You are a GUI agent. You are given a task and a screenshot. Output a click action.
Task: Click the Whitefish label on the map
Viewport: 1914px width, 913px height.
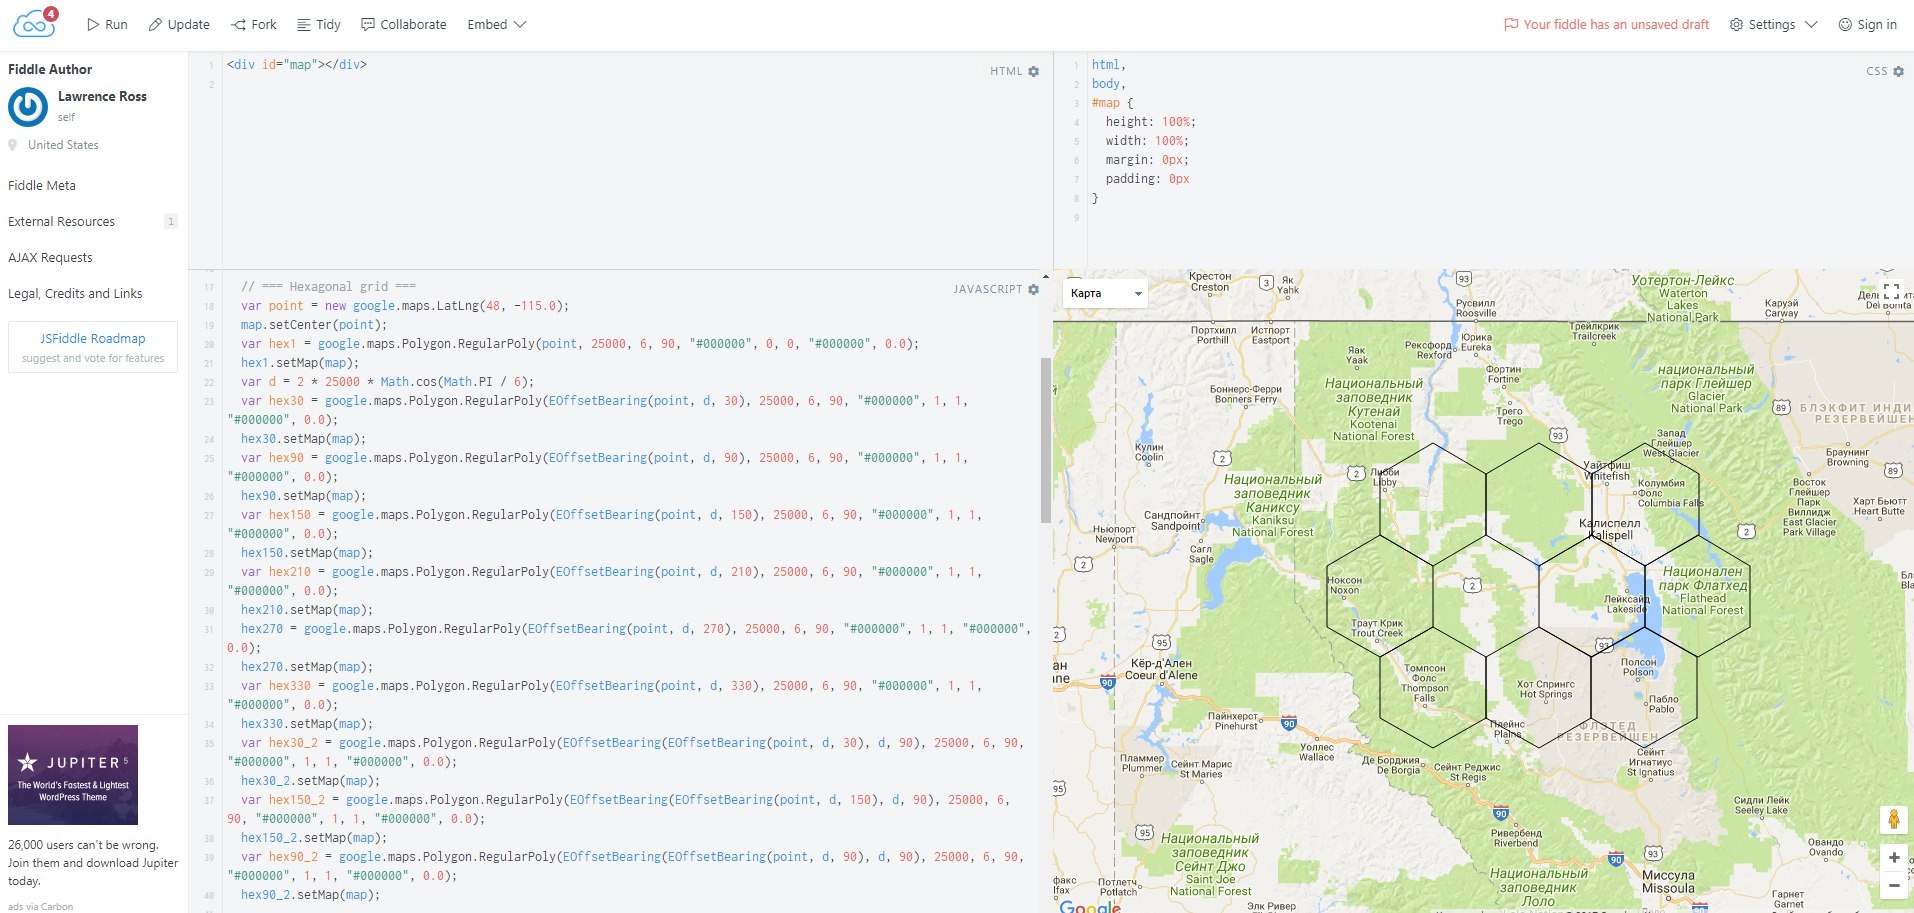pos(1608,471)
